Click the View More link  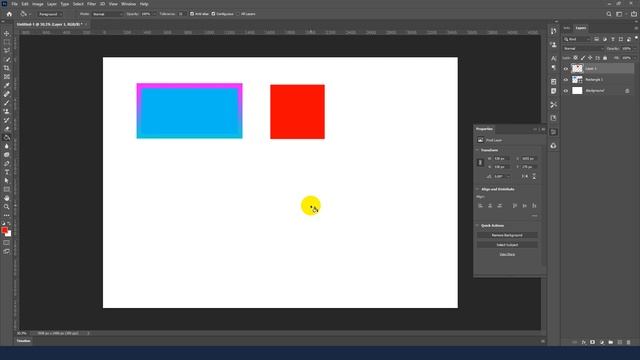[507, 255]
